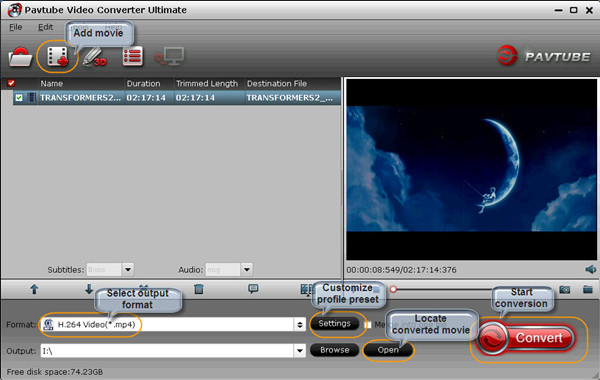Click the trash delete icon

[199, 289]
